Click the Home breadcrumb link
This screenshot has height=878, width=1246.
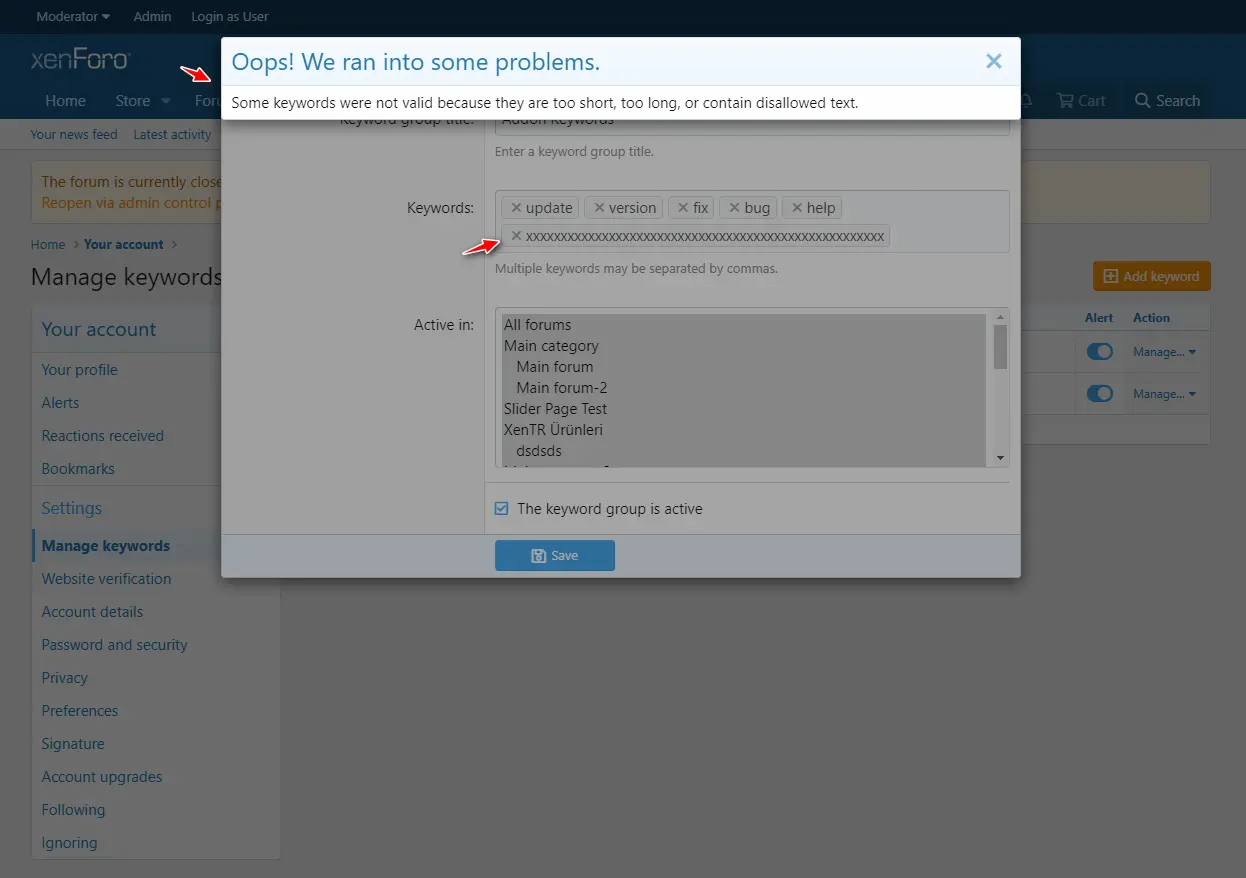(48, 244)
